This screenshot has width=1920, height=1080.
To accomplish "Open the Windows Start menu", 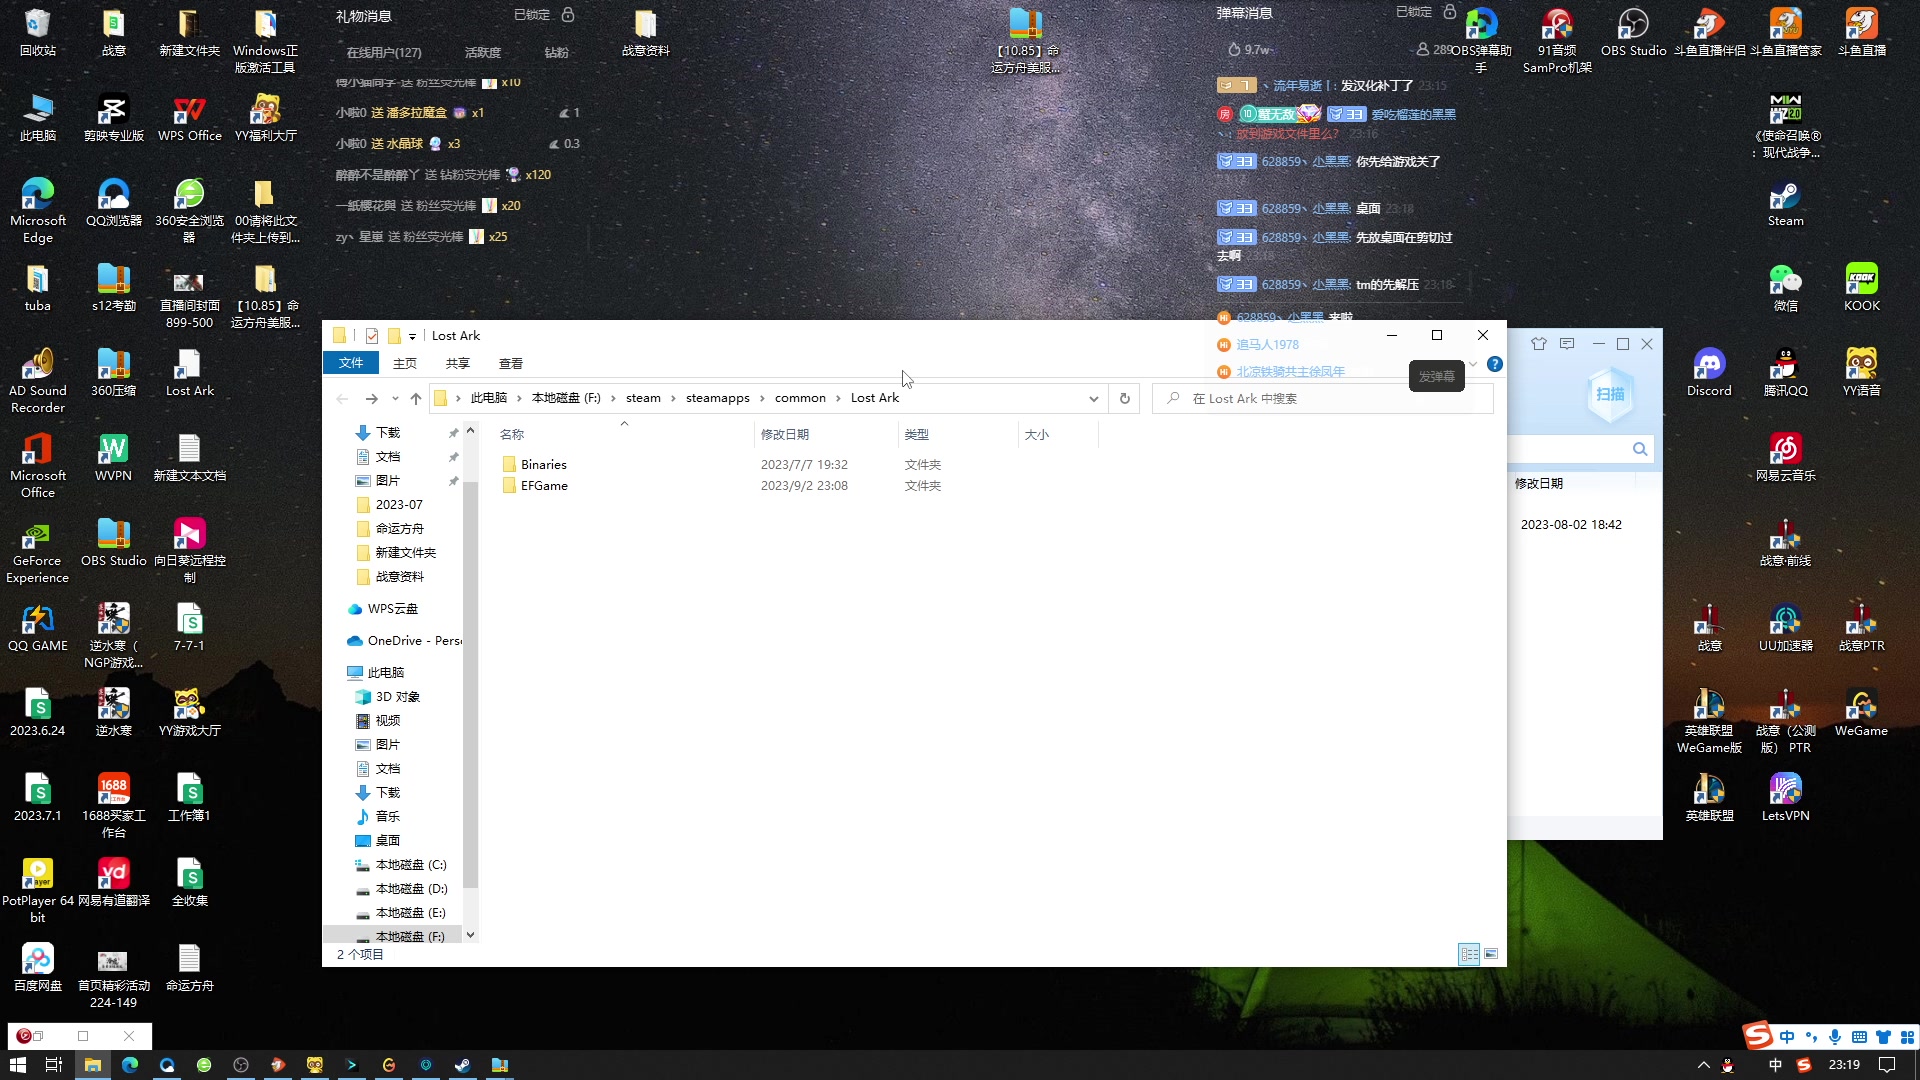I will pyautogui.click(x=17, y=1065).
